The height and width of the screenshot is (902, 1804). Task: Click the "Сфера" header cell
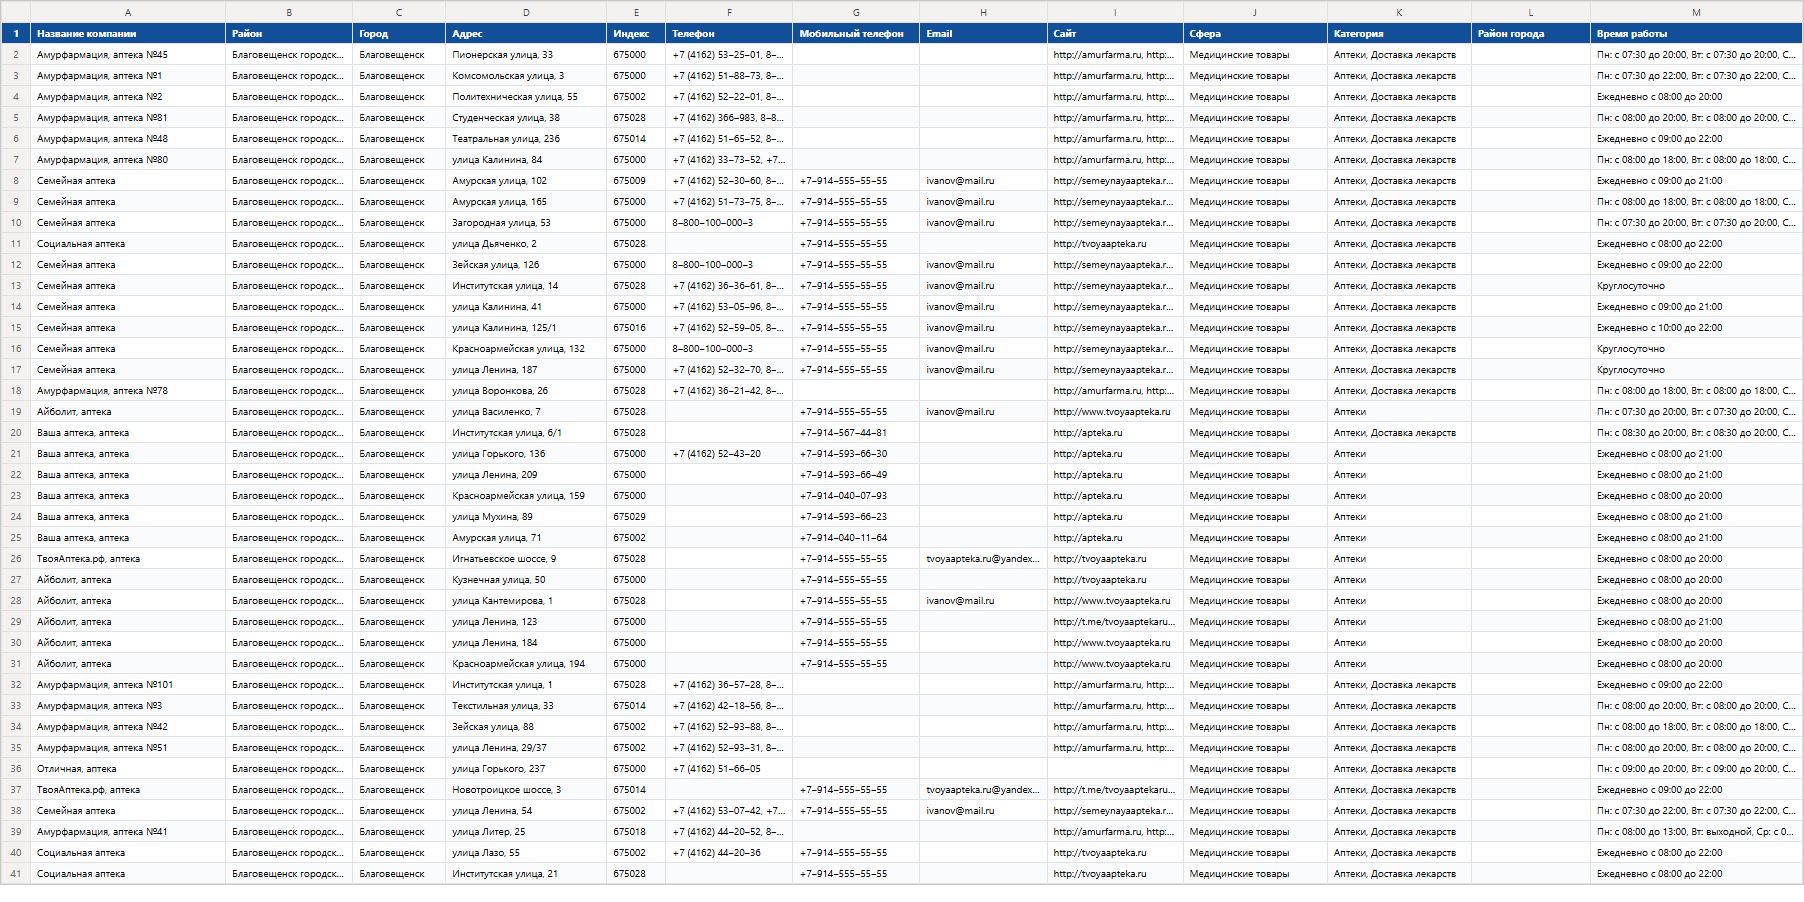(x=1255, y=33)
